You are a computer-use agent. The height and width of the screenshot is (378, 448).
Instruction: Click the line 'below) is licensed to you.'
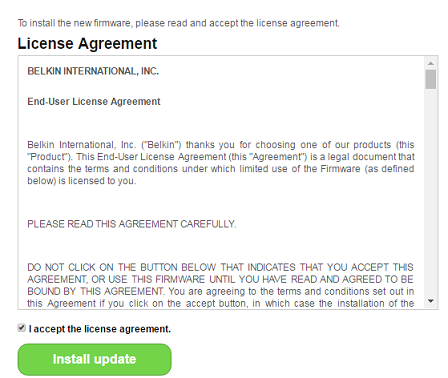82,181
